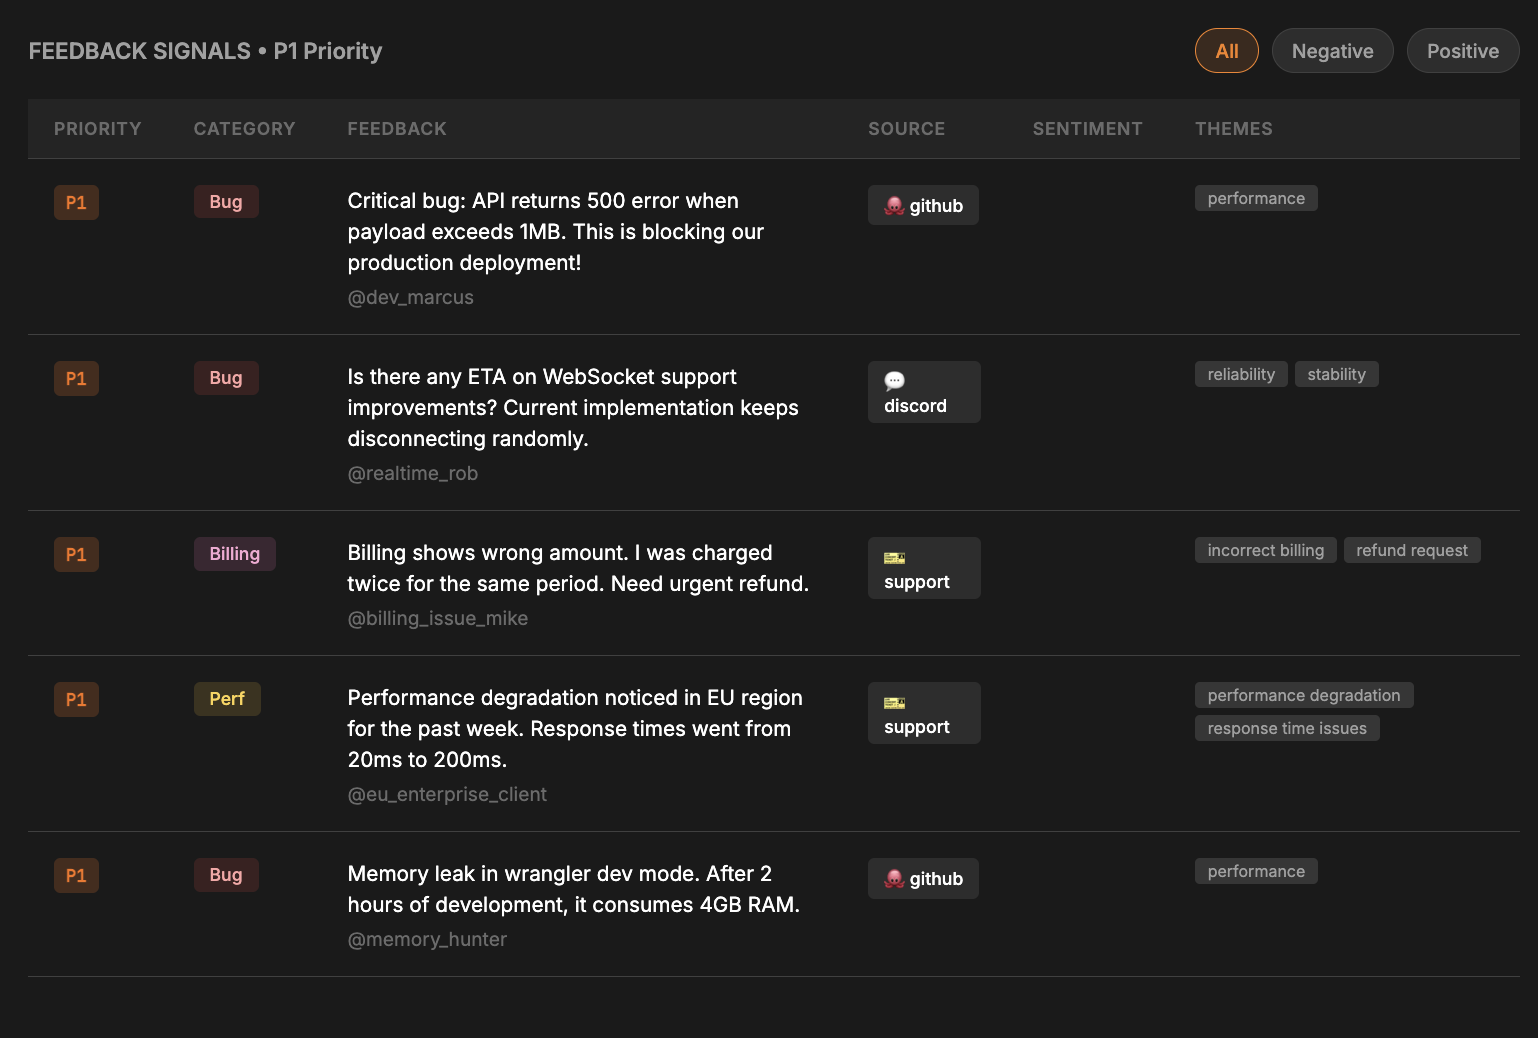The height and width of the screenshot is (1038, 1538).
Task: Click the THEMES column header
Action: 1234,129
